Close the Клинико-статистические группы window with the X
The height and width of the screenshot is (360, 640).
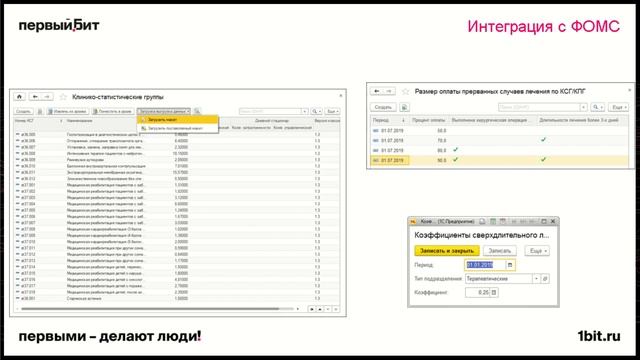point(341,96)
